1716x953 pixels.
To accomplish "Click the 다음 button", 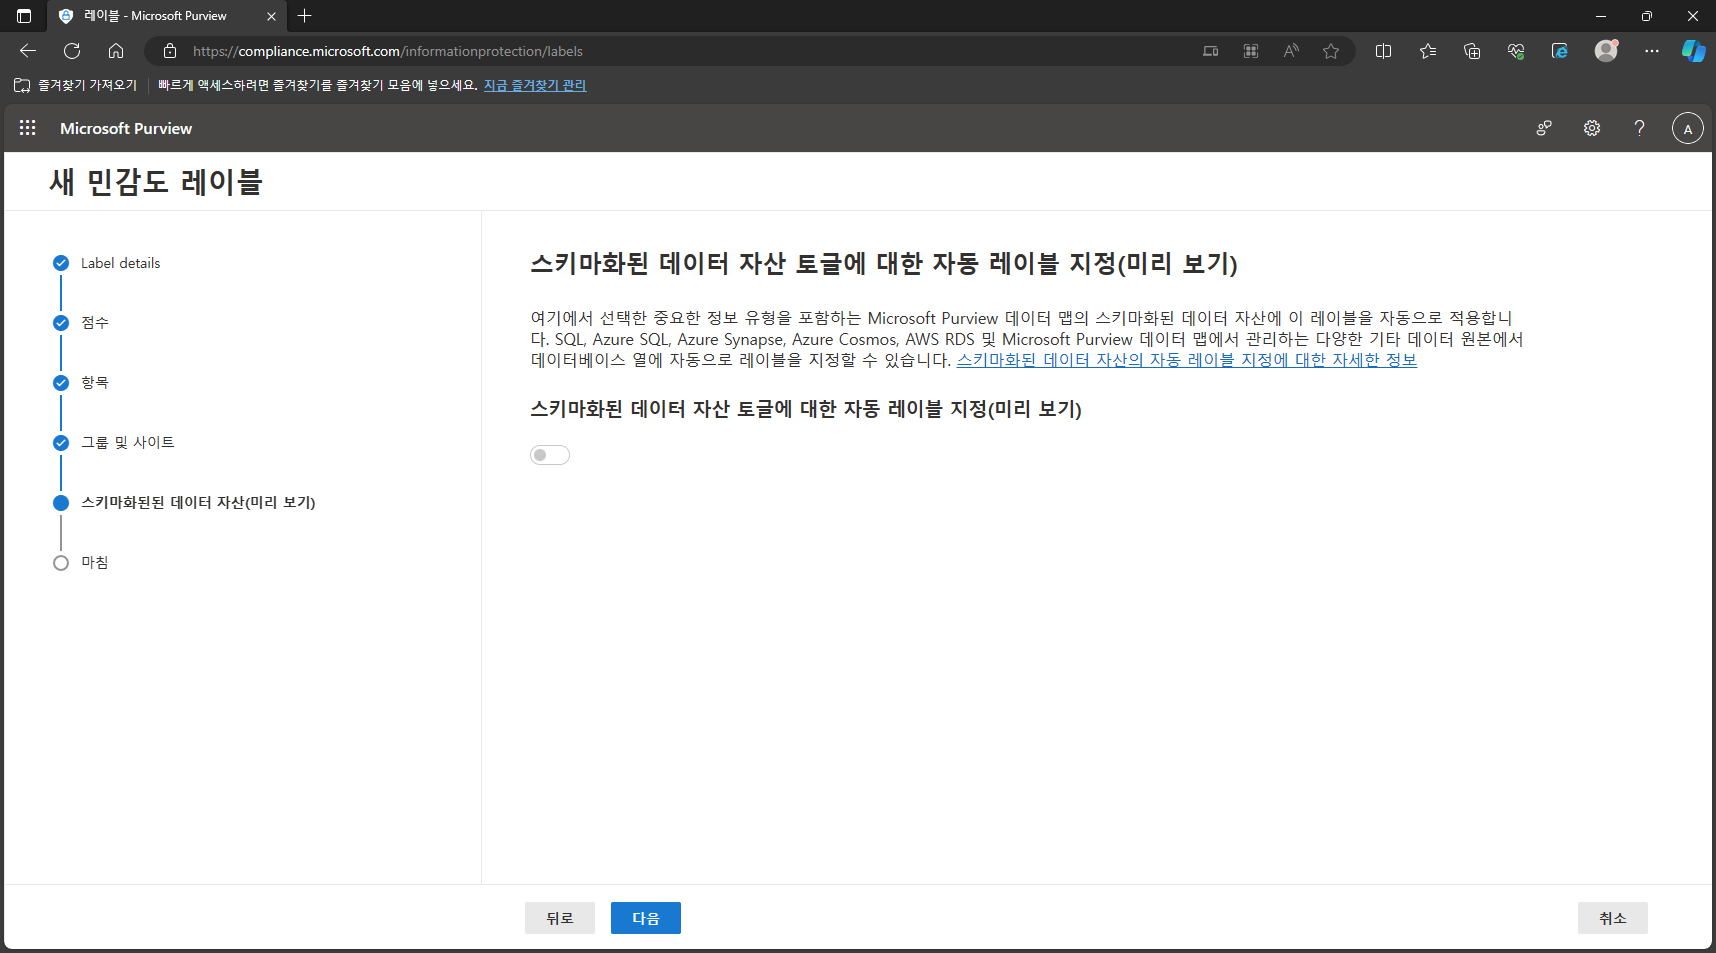I will coord(646,918).
